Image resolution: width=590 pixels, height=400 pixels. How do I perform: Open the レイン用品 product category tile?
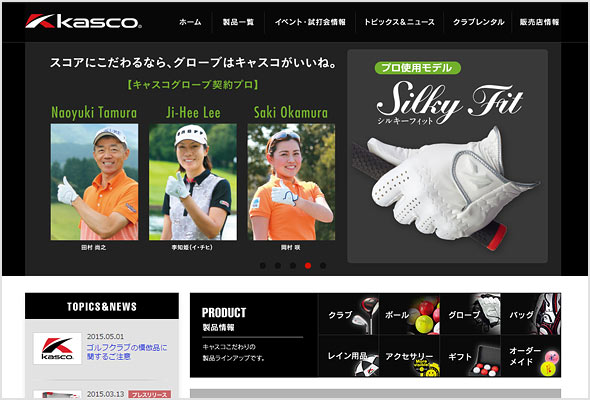[x=349, y=356]
